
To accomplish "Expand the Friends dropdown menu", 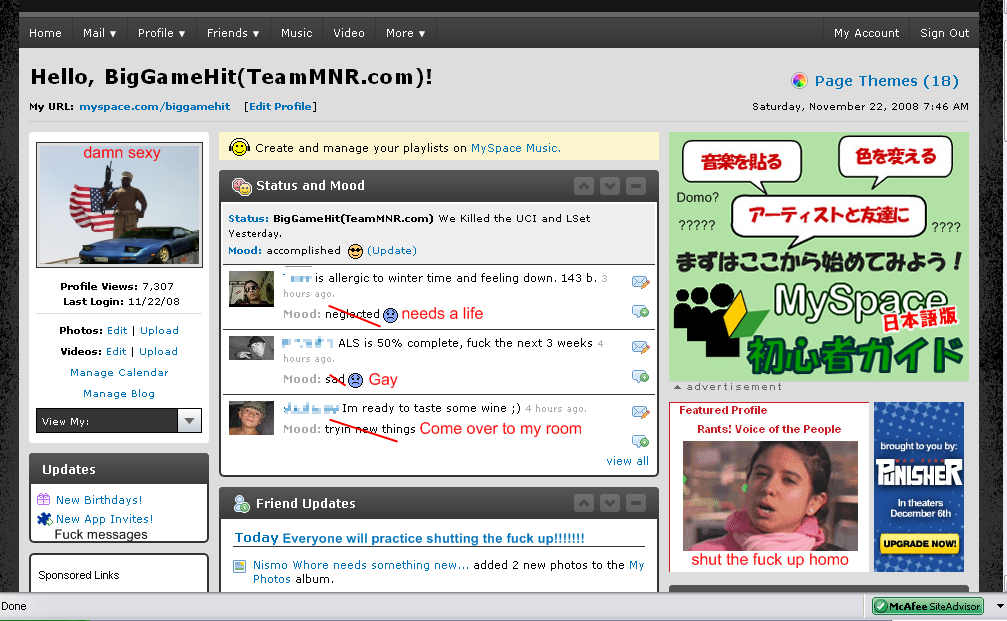I will pyautogui.click(x=232, y=33).
